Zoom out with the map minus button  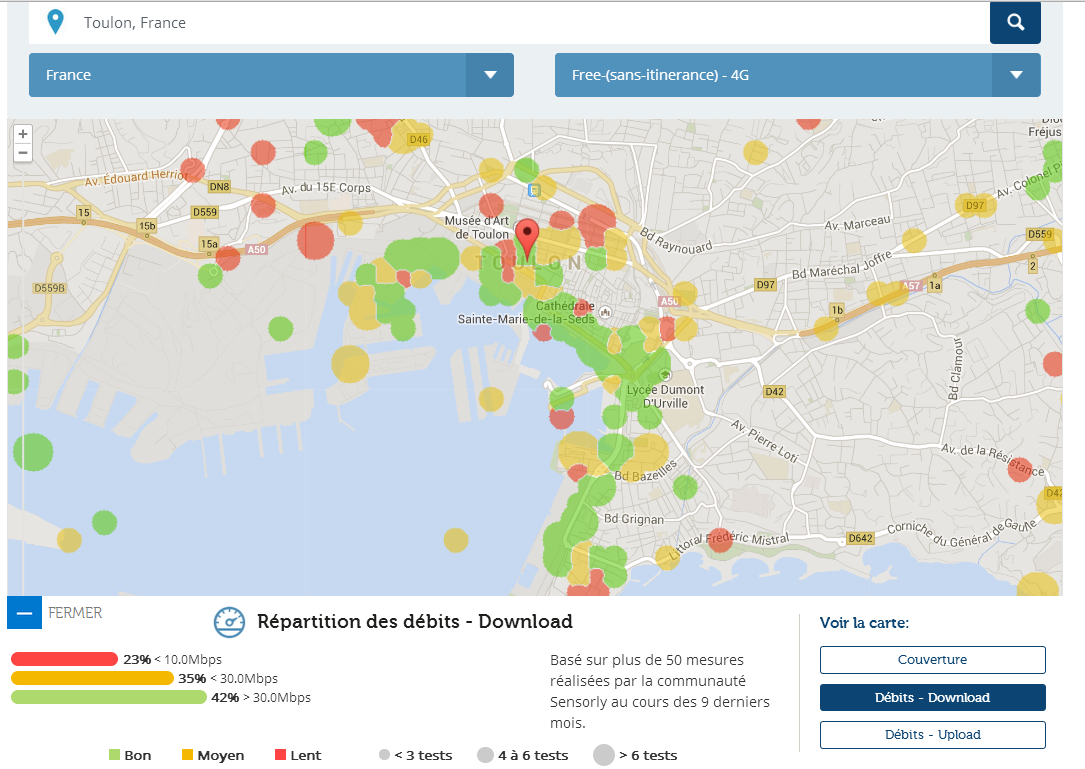click(23, 152)
